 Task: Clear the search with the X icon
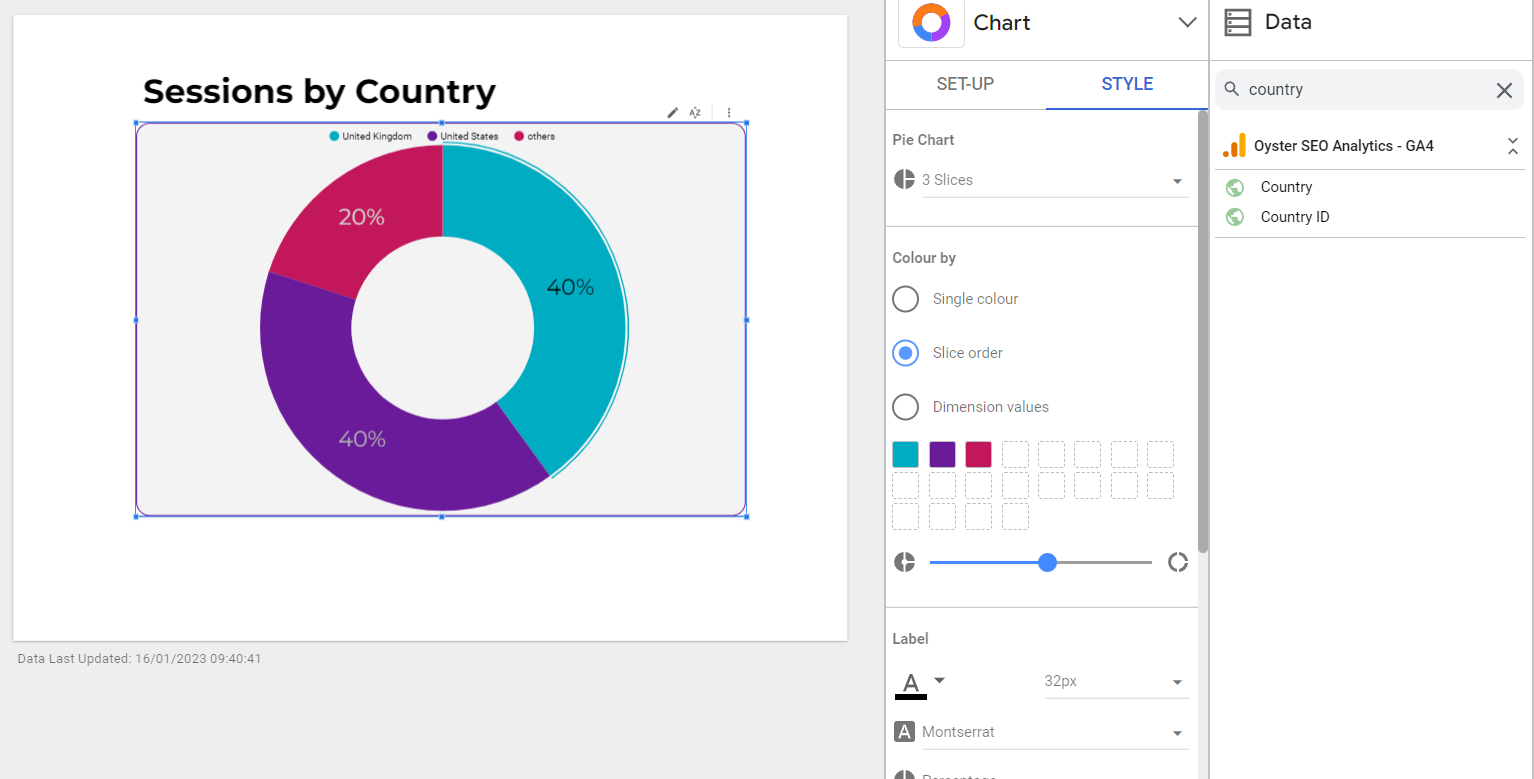point(1504,90)
